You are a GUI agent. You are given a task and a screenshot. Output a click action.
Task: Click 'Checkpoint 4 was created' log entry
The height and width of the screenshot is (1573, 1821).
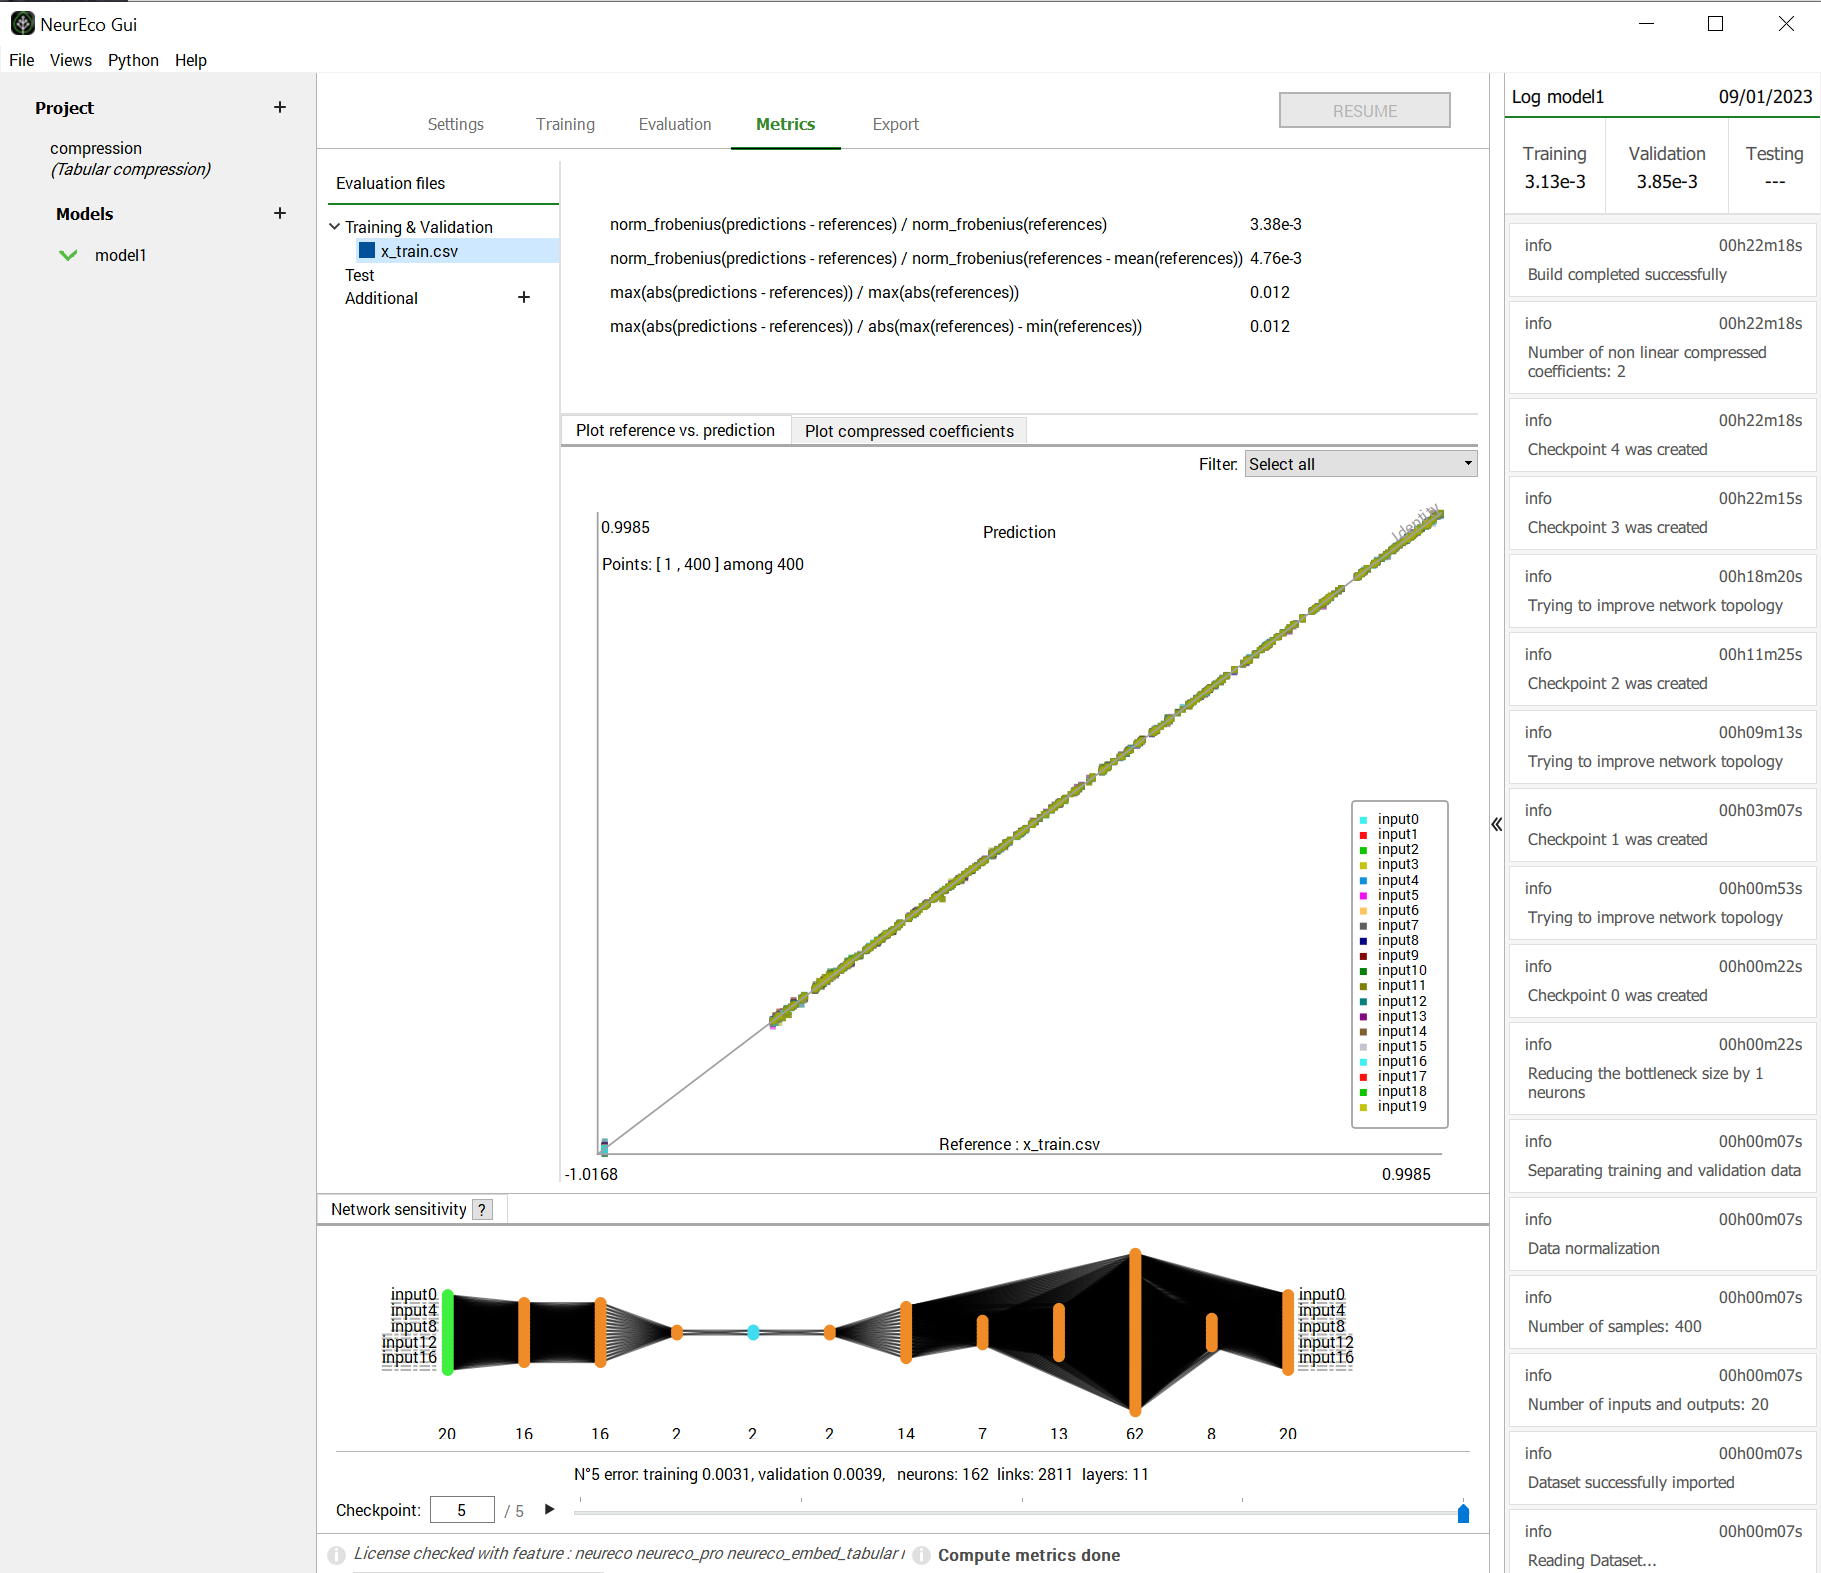pos(1662,435)
